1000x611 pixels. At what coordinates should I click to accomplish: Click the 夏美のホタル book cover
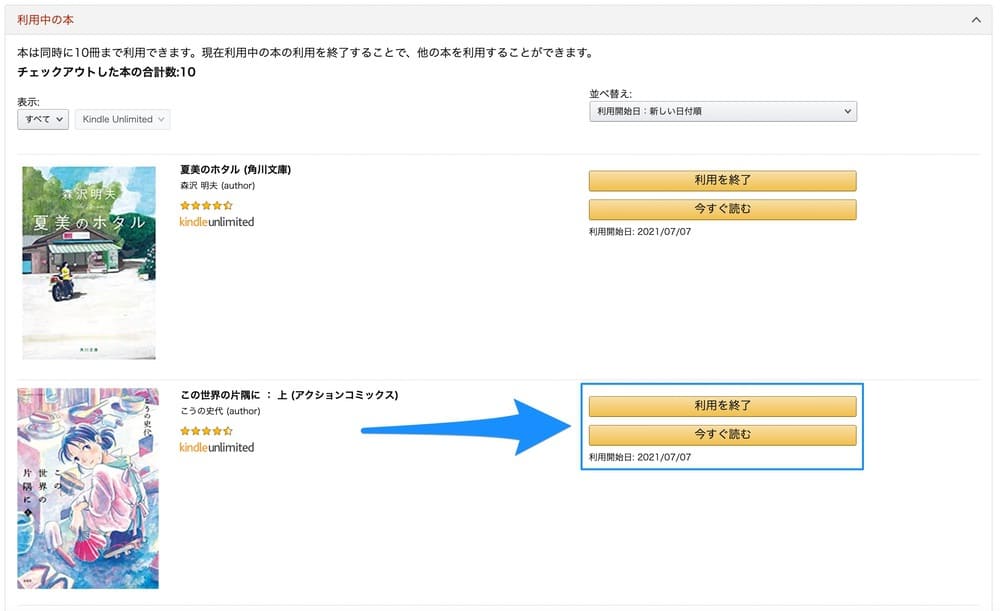(89, 262)
